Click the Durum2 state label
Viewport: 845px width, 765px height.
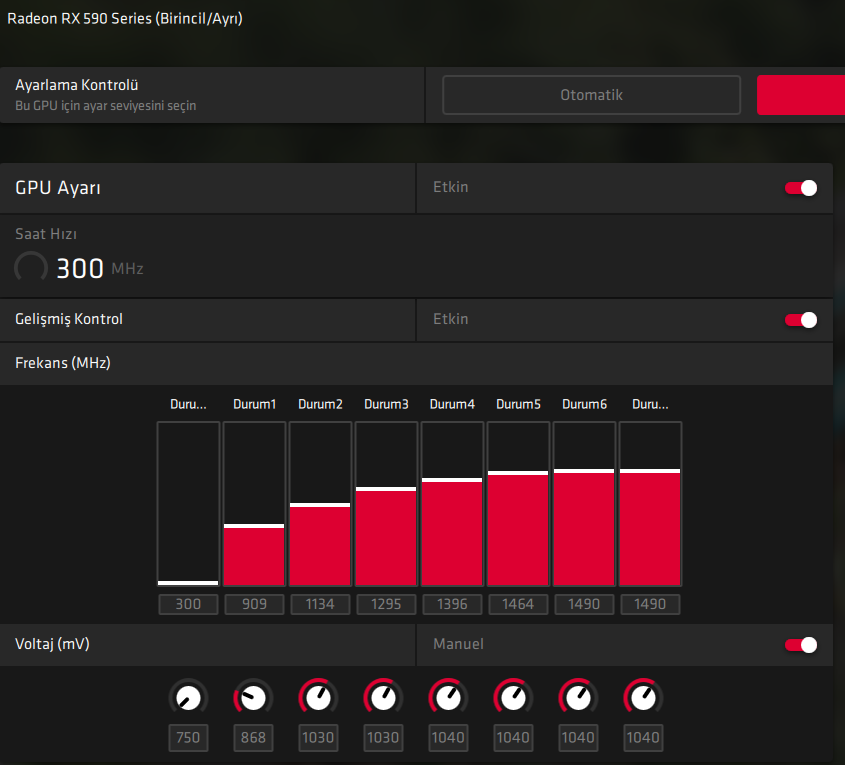(x=320, y=404)
